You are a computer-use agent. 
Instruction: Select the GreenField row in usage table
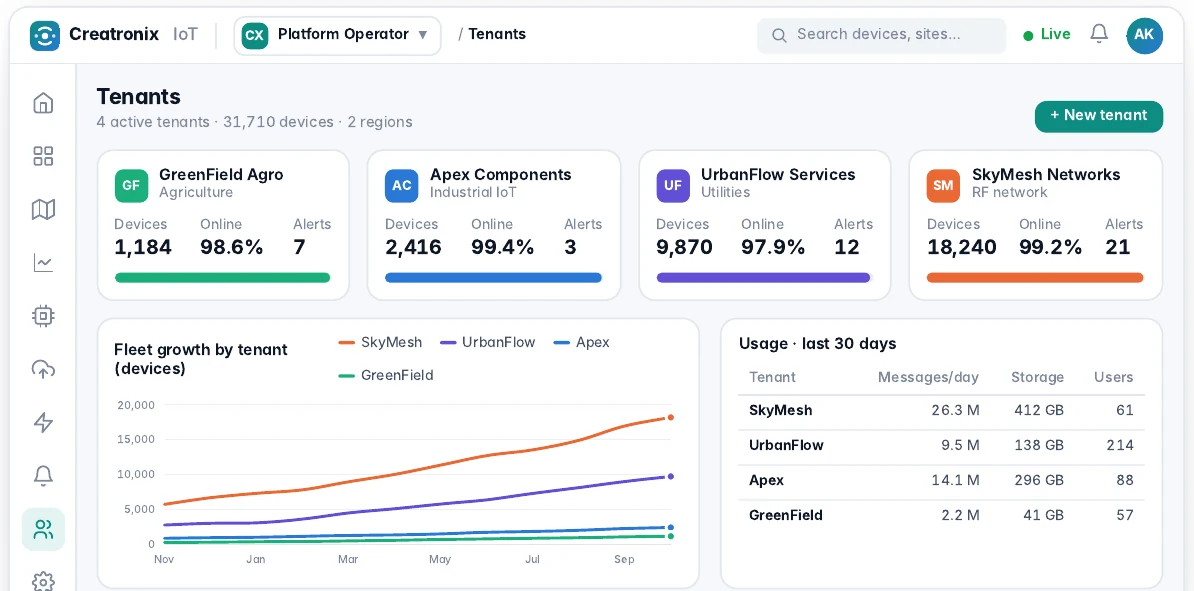[941, 516]
